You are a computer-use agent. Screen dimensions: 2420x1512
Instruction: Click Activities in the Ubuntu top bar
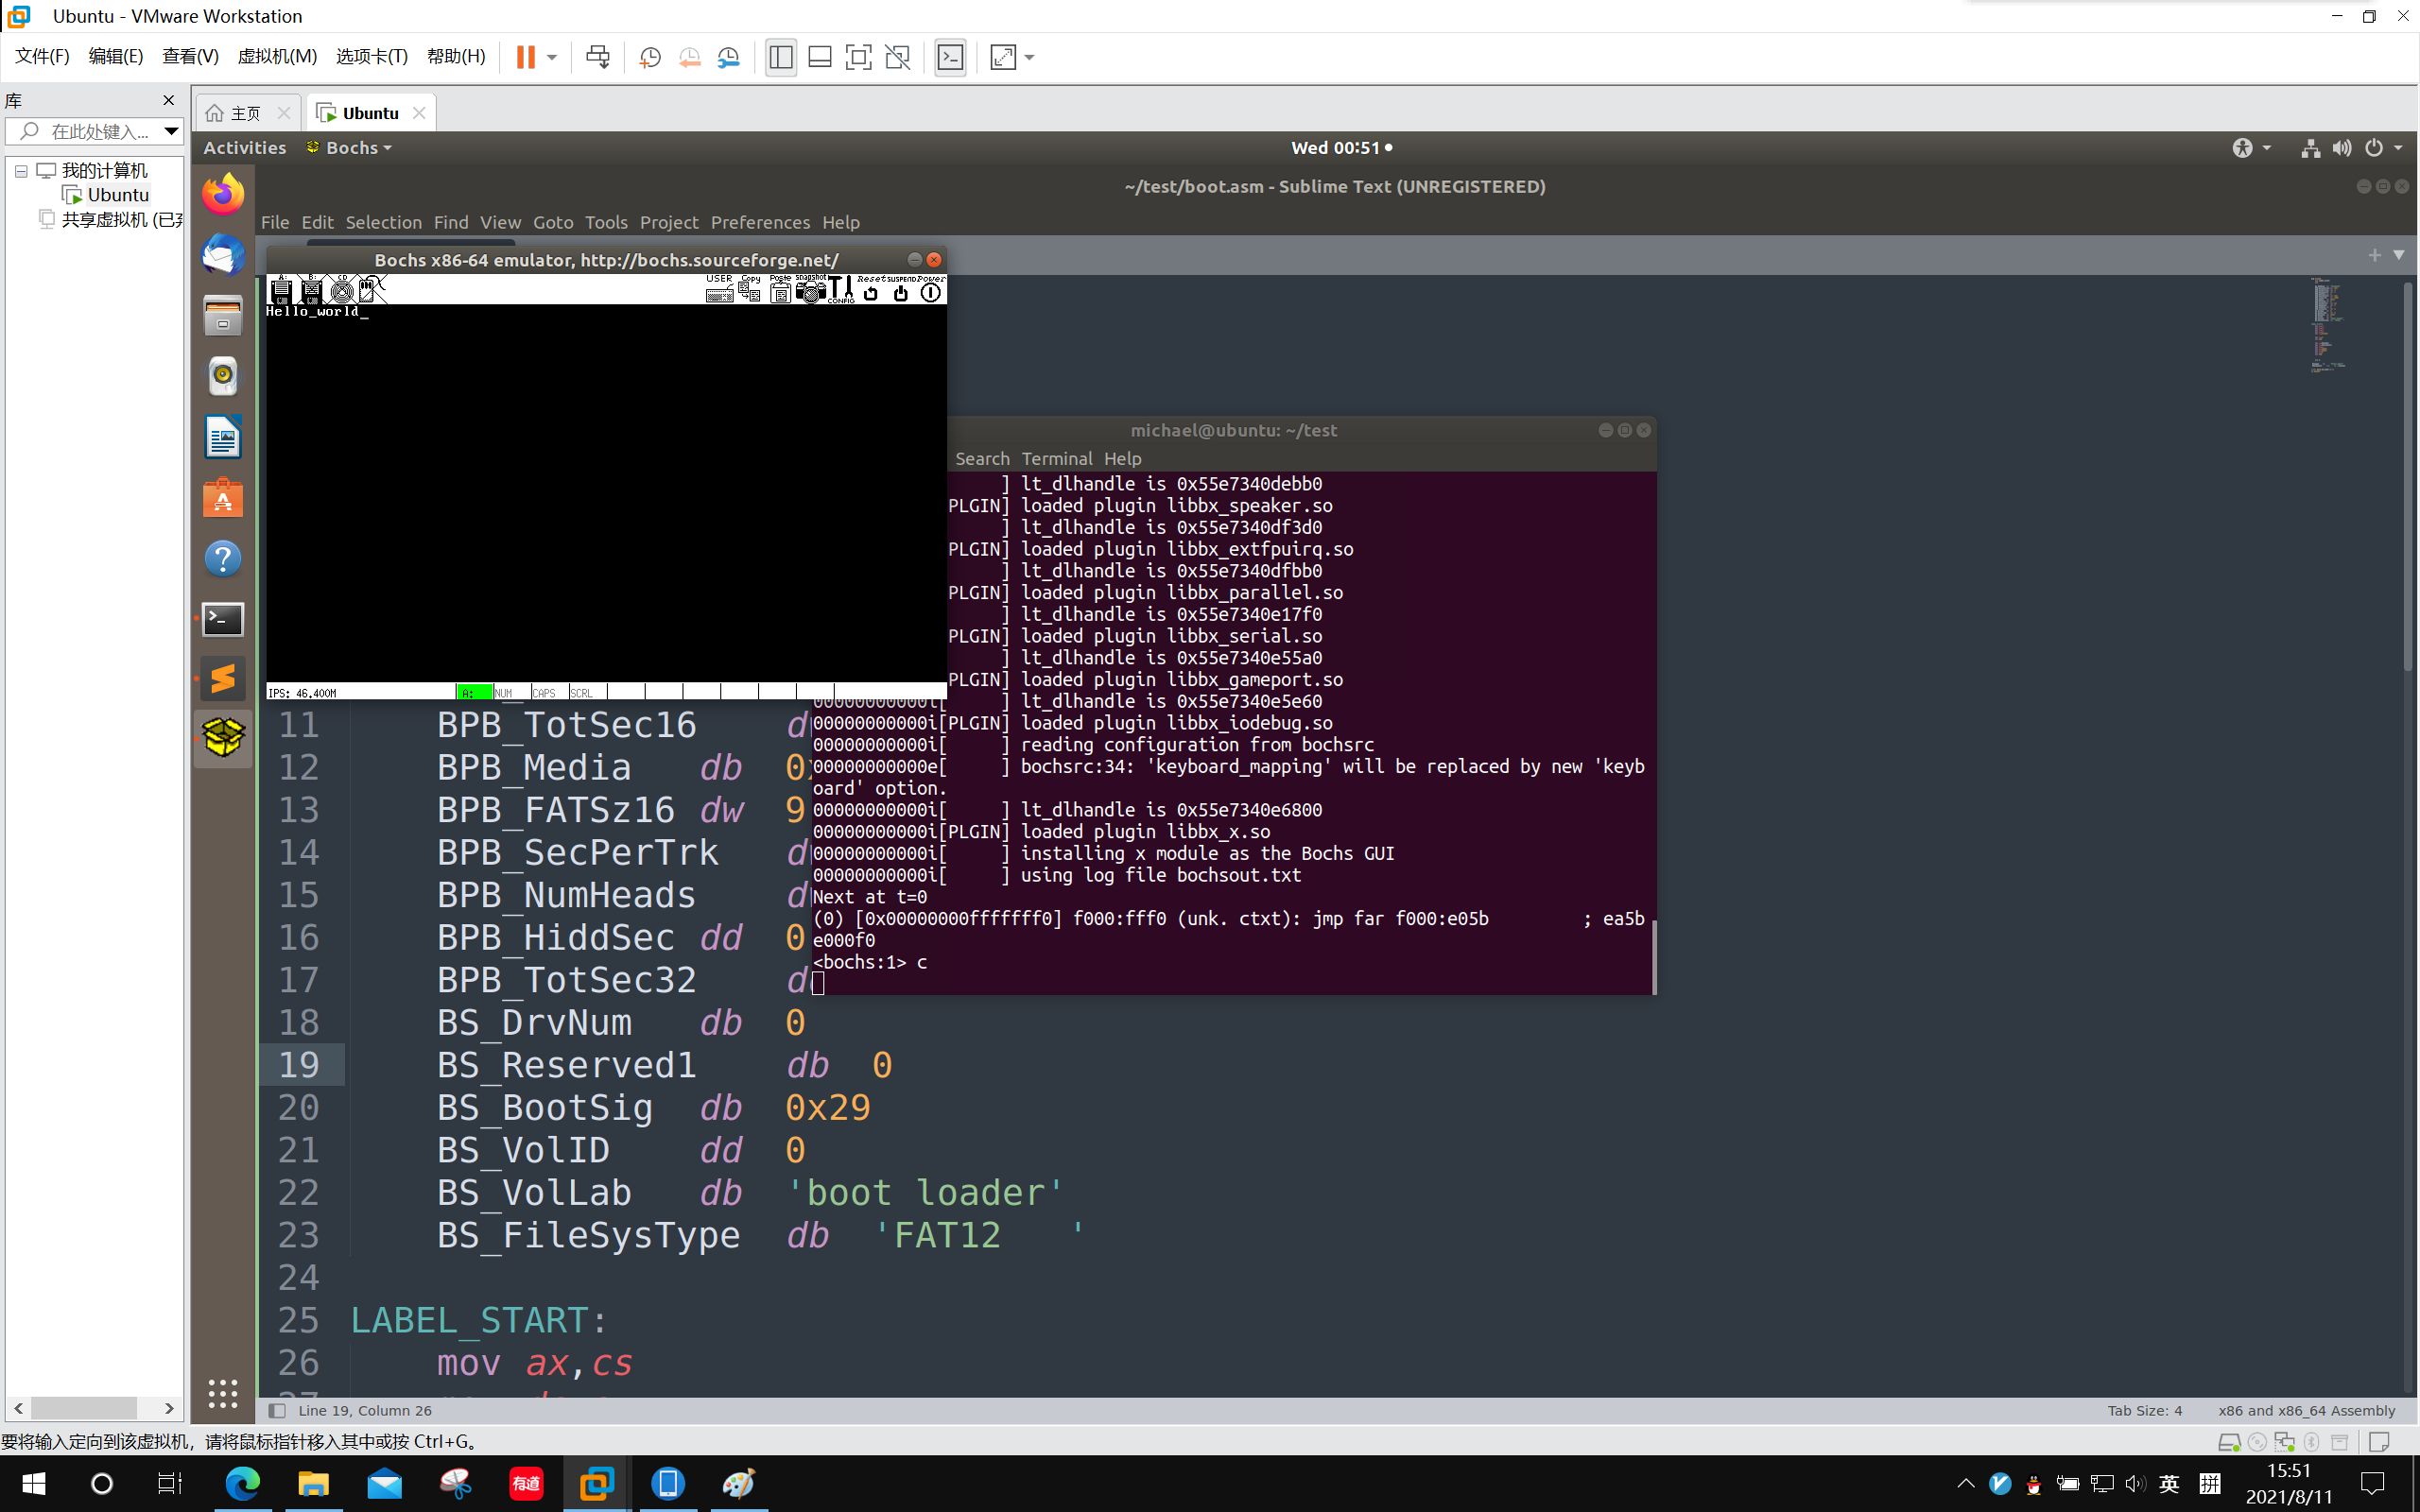click(244, 147)
